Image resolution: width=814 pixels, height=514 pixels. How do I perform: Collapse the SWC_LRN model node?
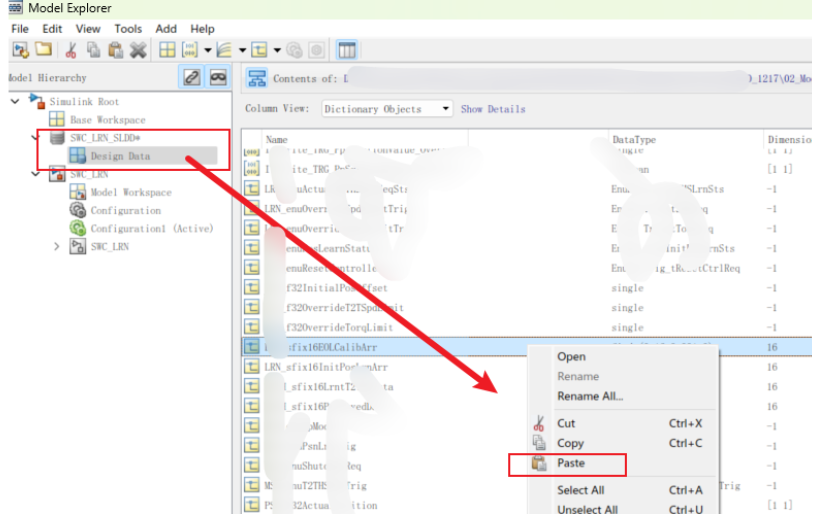click(36, 174)
